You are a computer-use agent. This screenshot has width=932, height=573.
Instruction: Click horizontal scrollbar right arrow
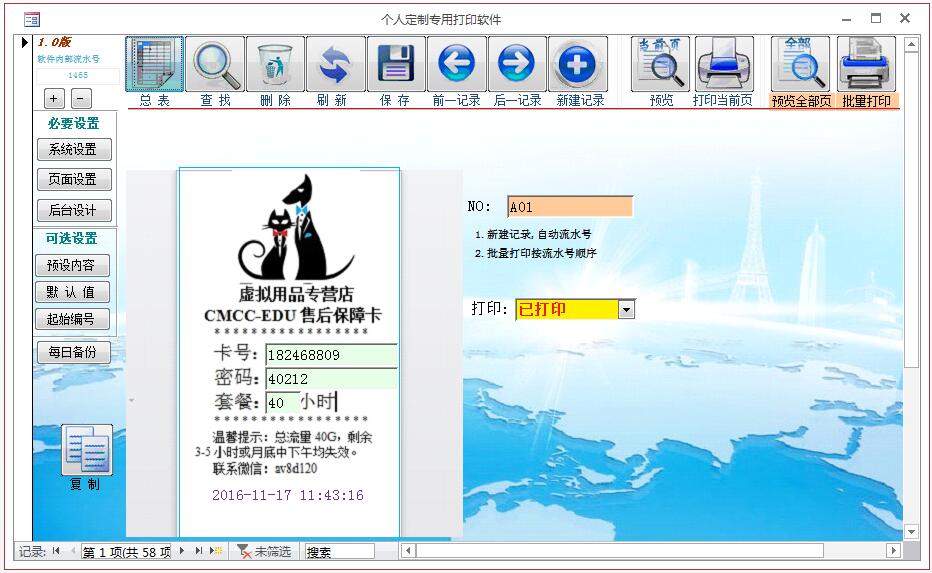coord(893,550)
